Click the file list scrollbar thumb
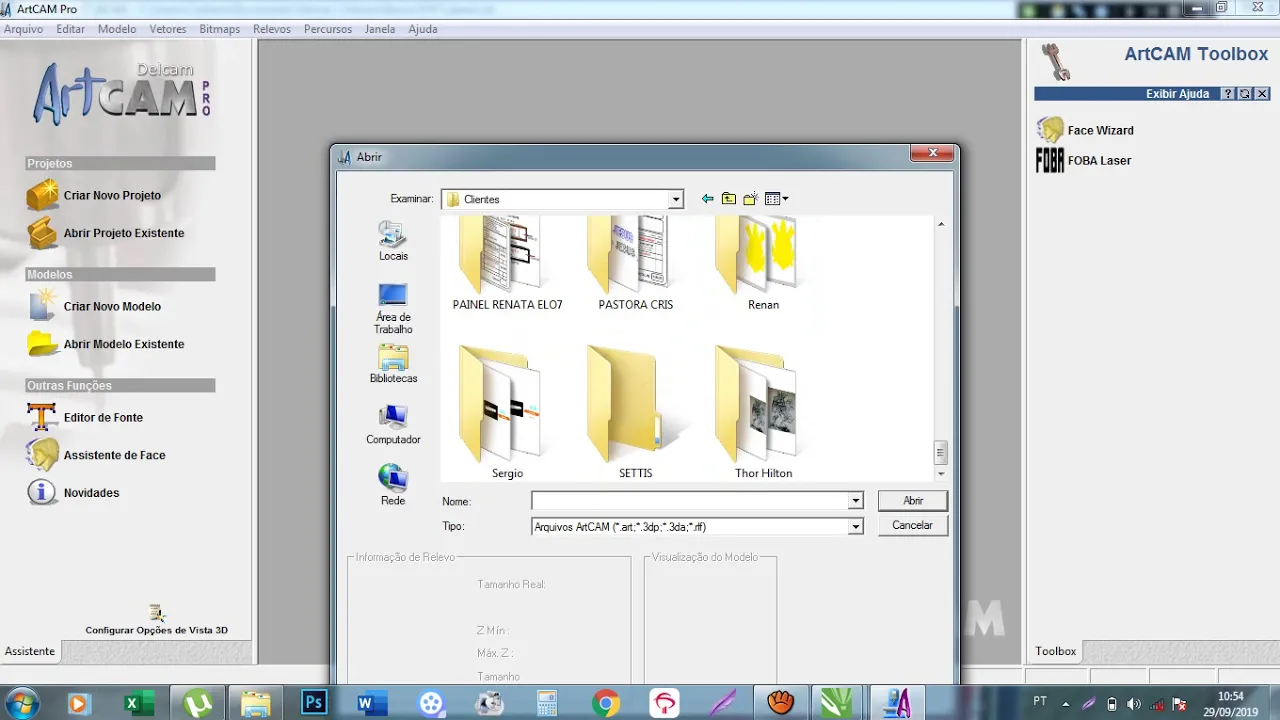1280x720 pixels. tap(940, 453)
